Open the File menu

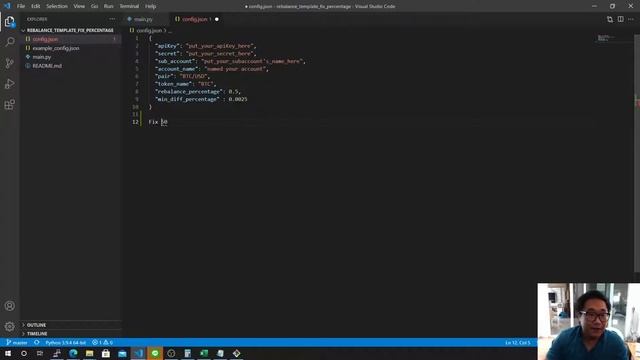[x=21, y=6]
